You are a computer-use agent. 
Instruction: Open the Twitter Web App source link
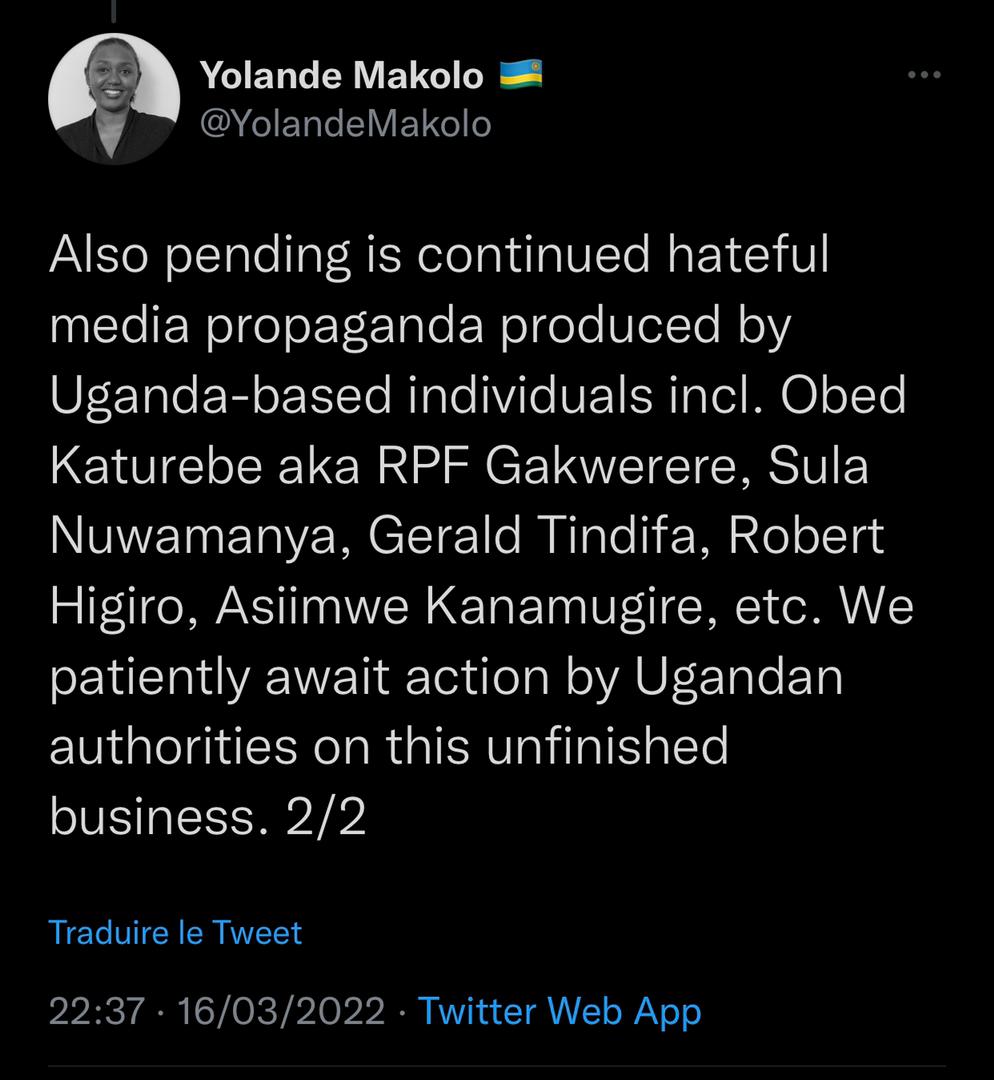pyautogui.click(x=559, y=1011)
